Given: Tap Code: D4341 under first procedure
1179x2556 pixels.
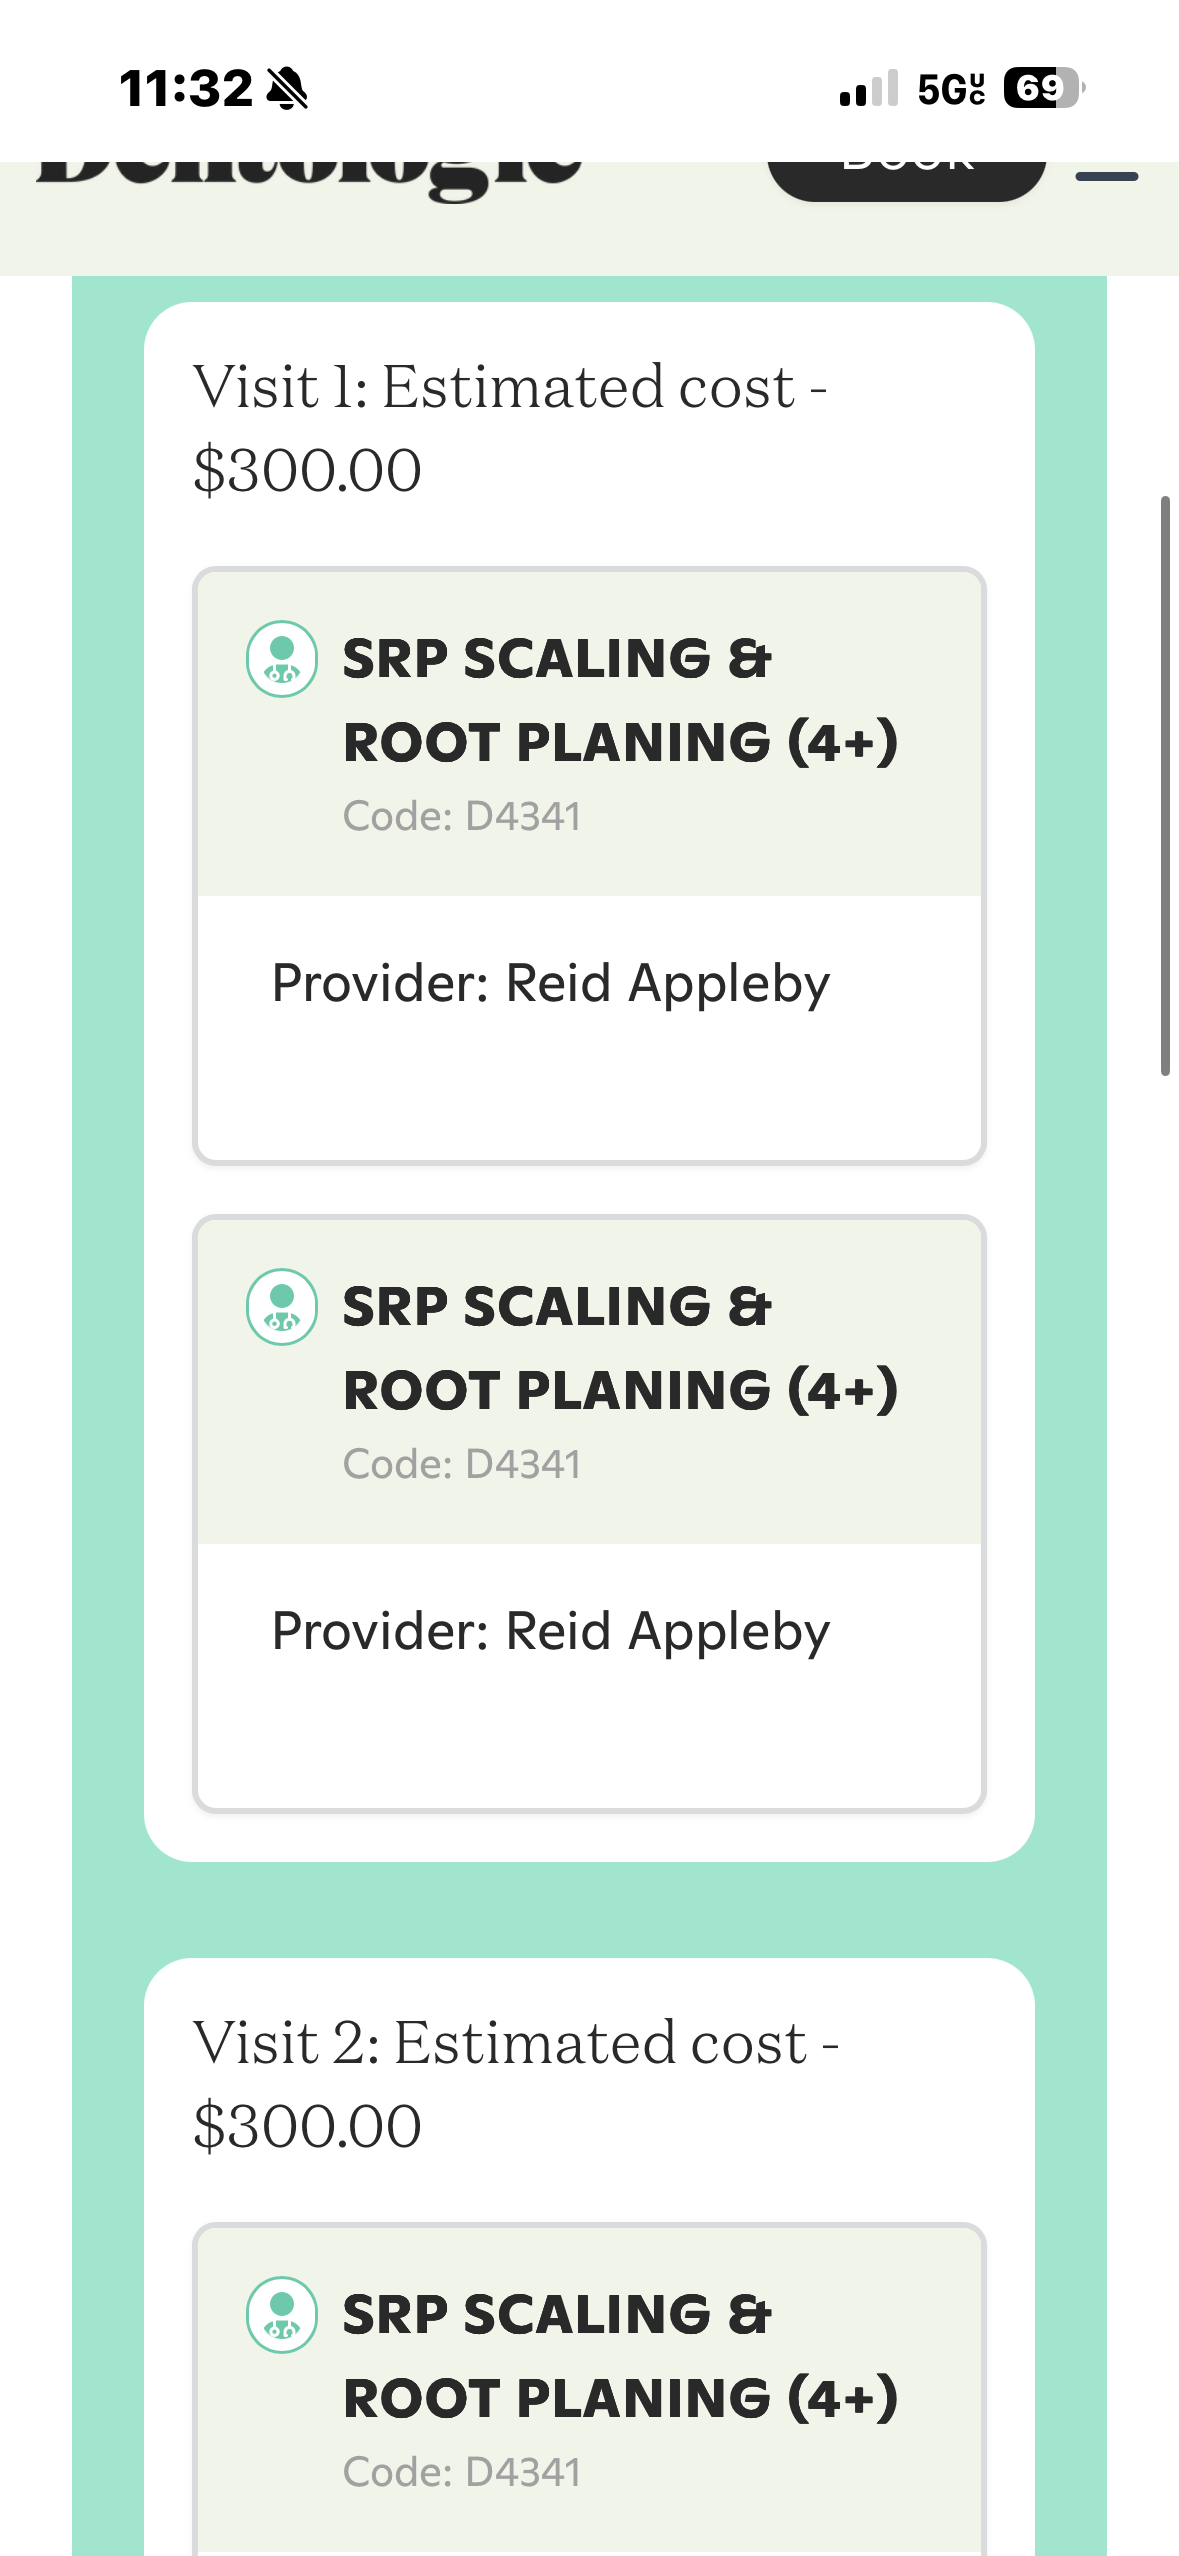Looking at the screenshot, I should [x=461, y=816].
